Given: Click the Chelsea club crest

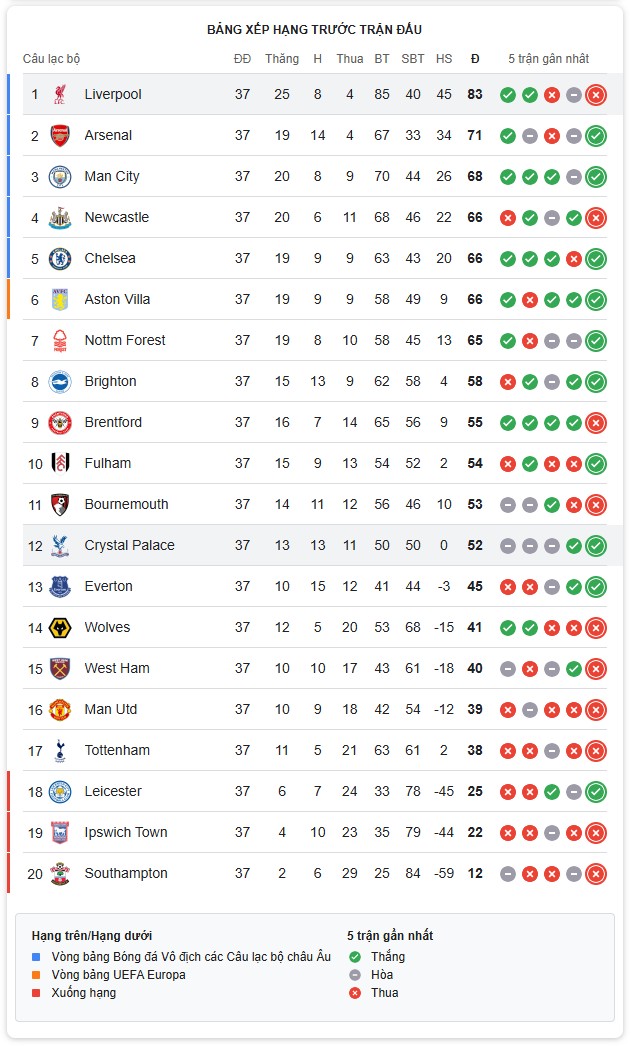Looking at the screenshot, I should [60, 259].
